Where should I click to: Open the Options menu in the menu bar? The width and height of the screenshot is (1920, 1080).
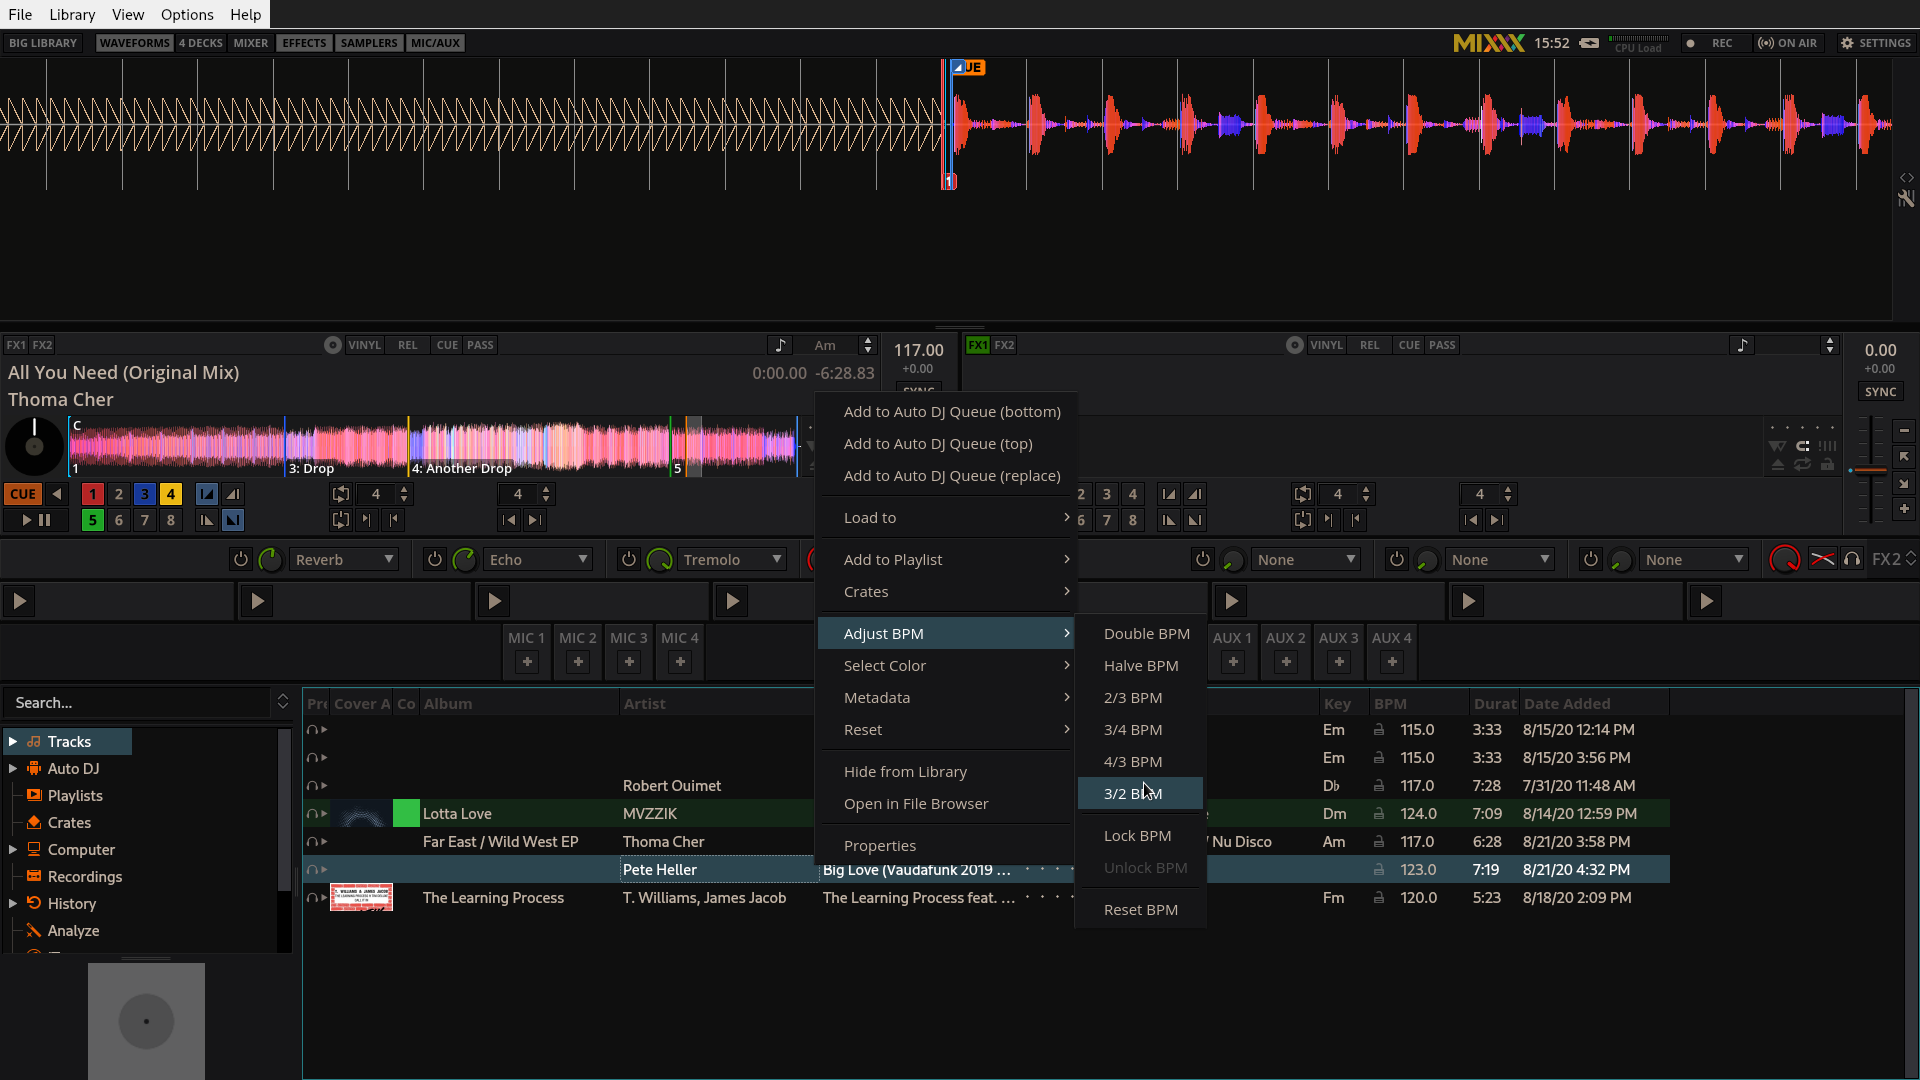tap(187, 14)
